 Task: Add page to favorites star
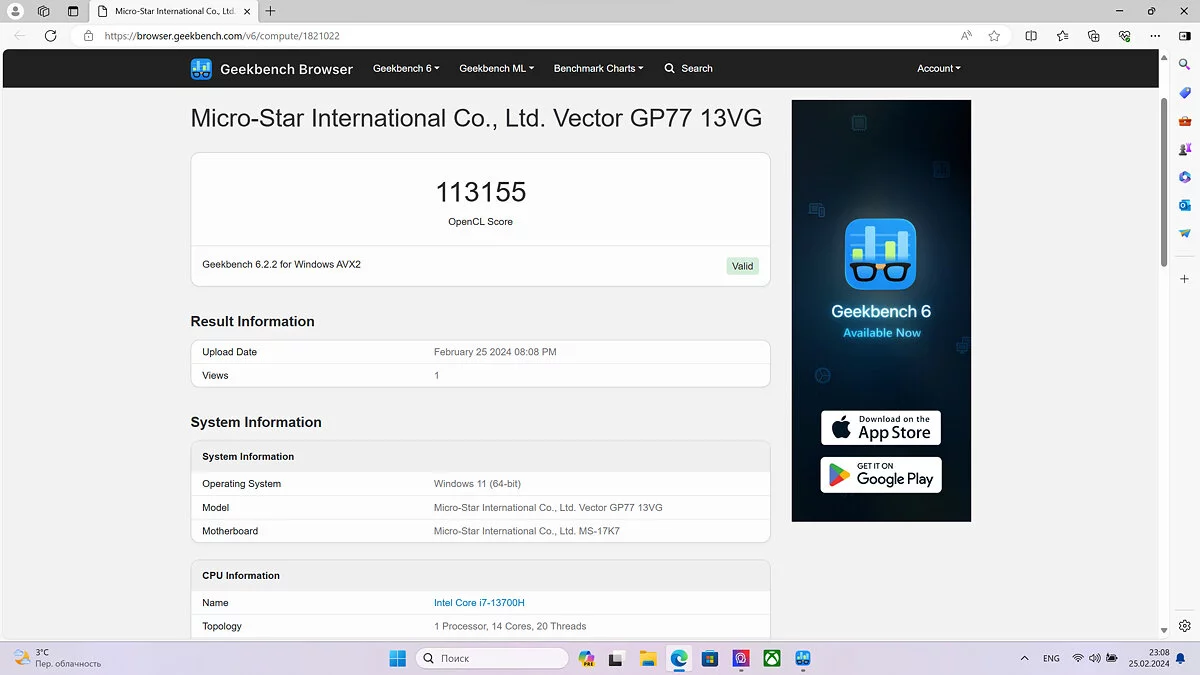pyautogui.click(x=994, y=35)
